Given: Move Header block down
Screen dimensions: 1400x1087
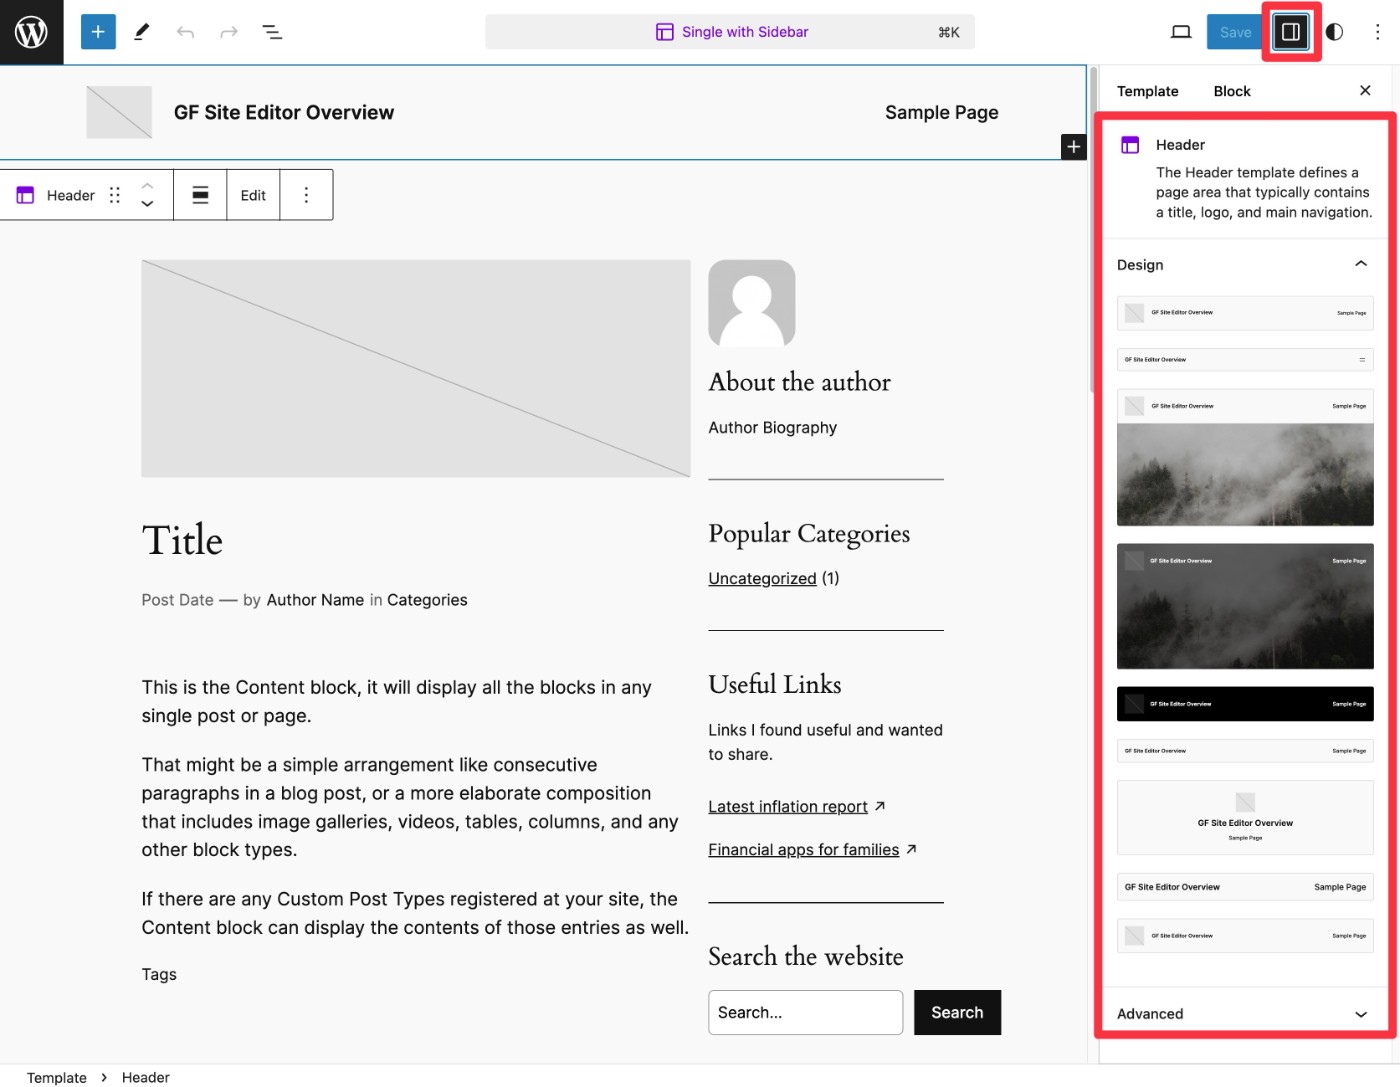Looking at the screenshot, I should pos(147,204).
